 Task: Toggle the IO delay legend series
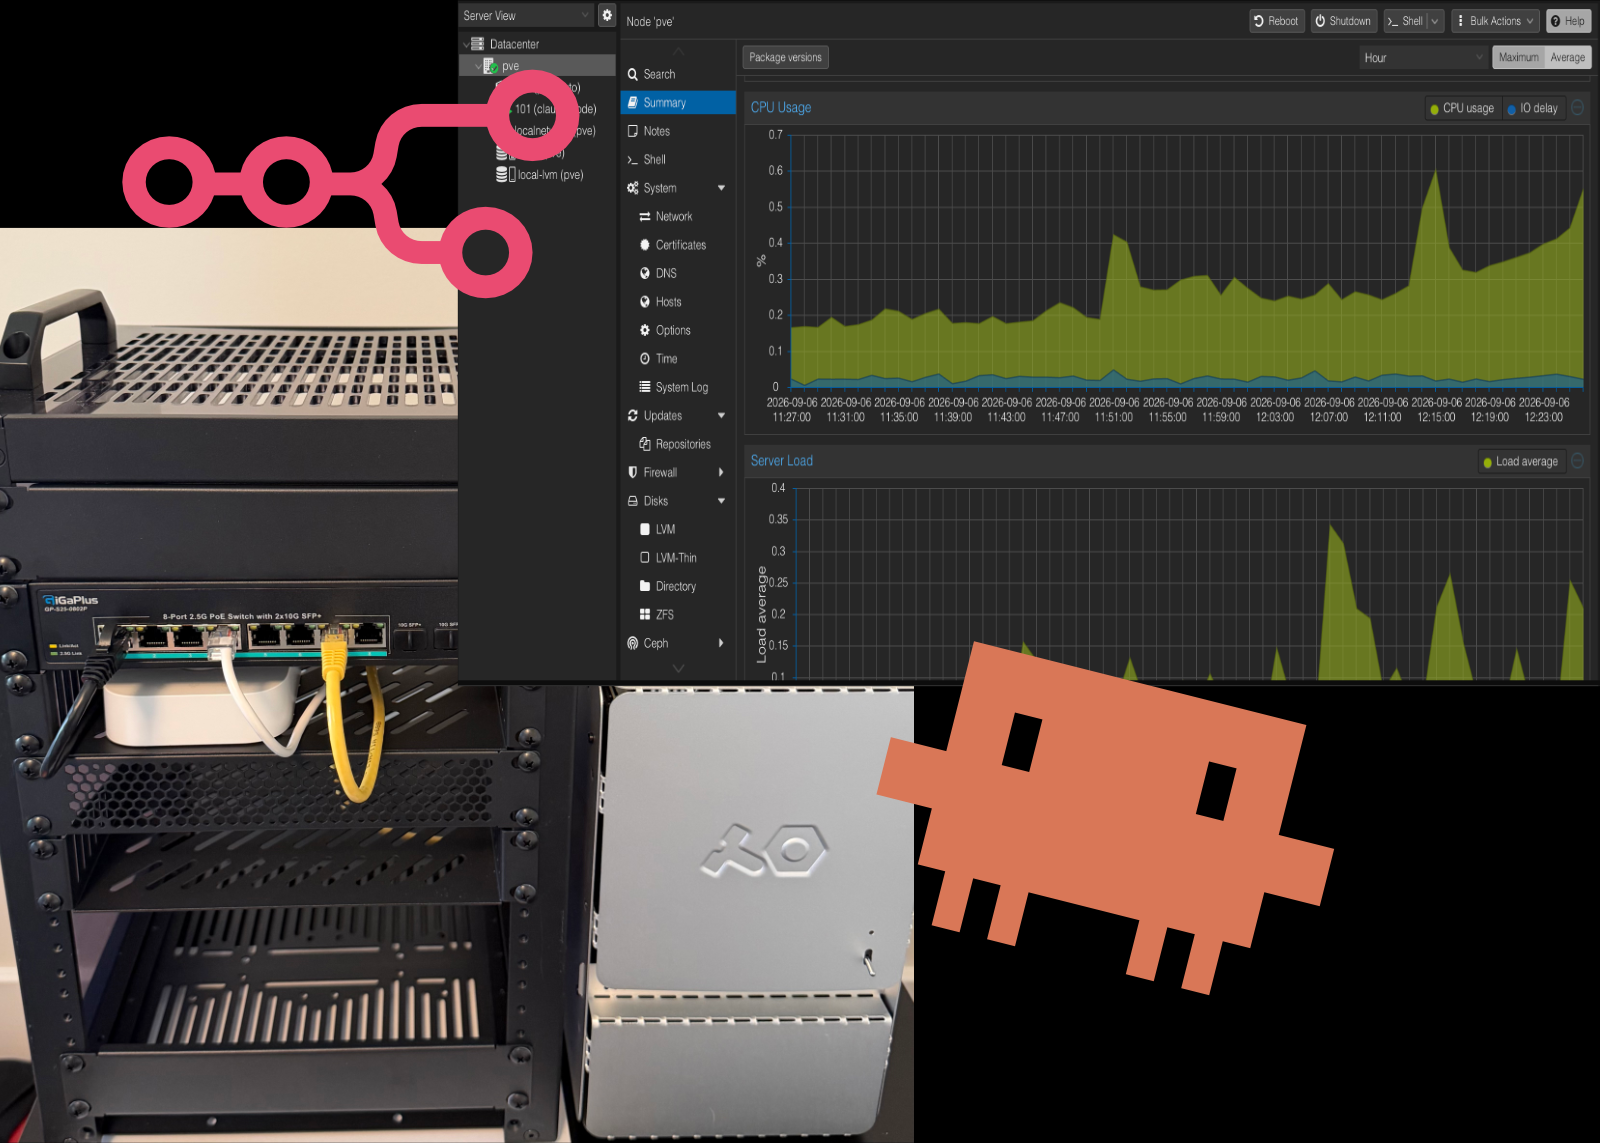(x=1532, y=108)
